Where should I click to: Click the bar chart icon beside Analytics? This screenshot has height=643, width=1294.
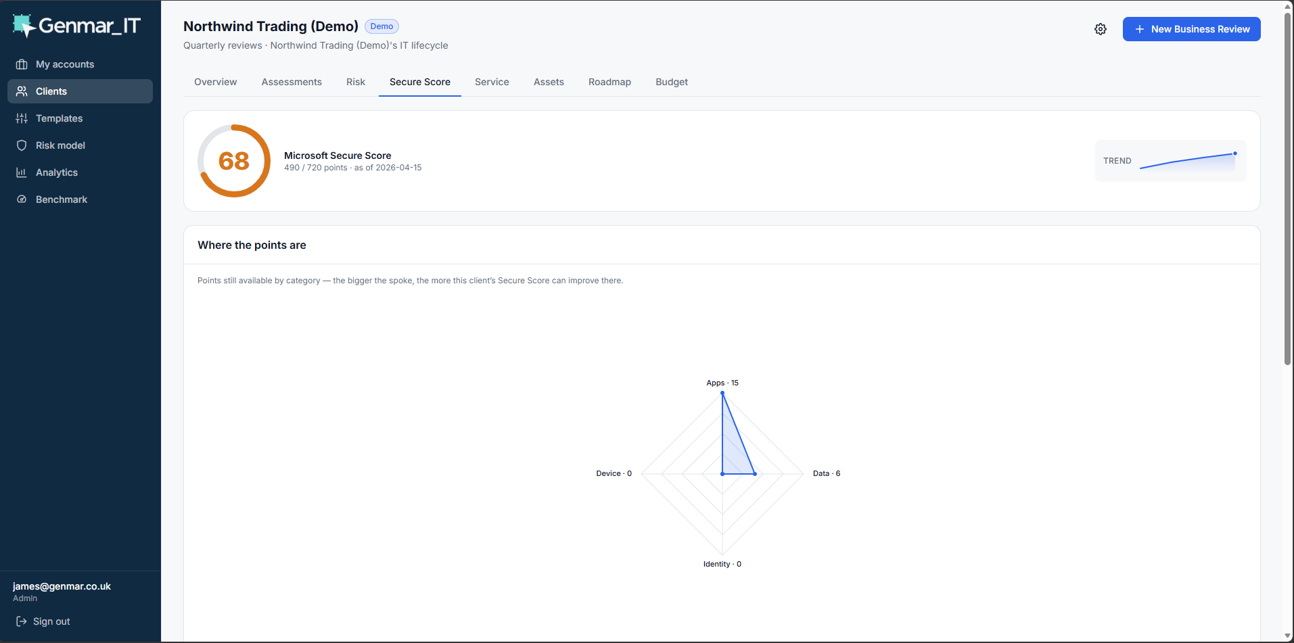[22, 172]
